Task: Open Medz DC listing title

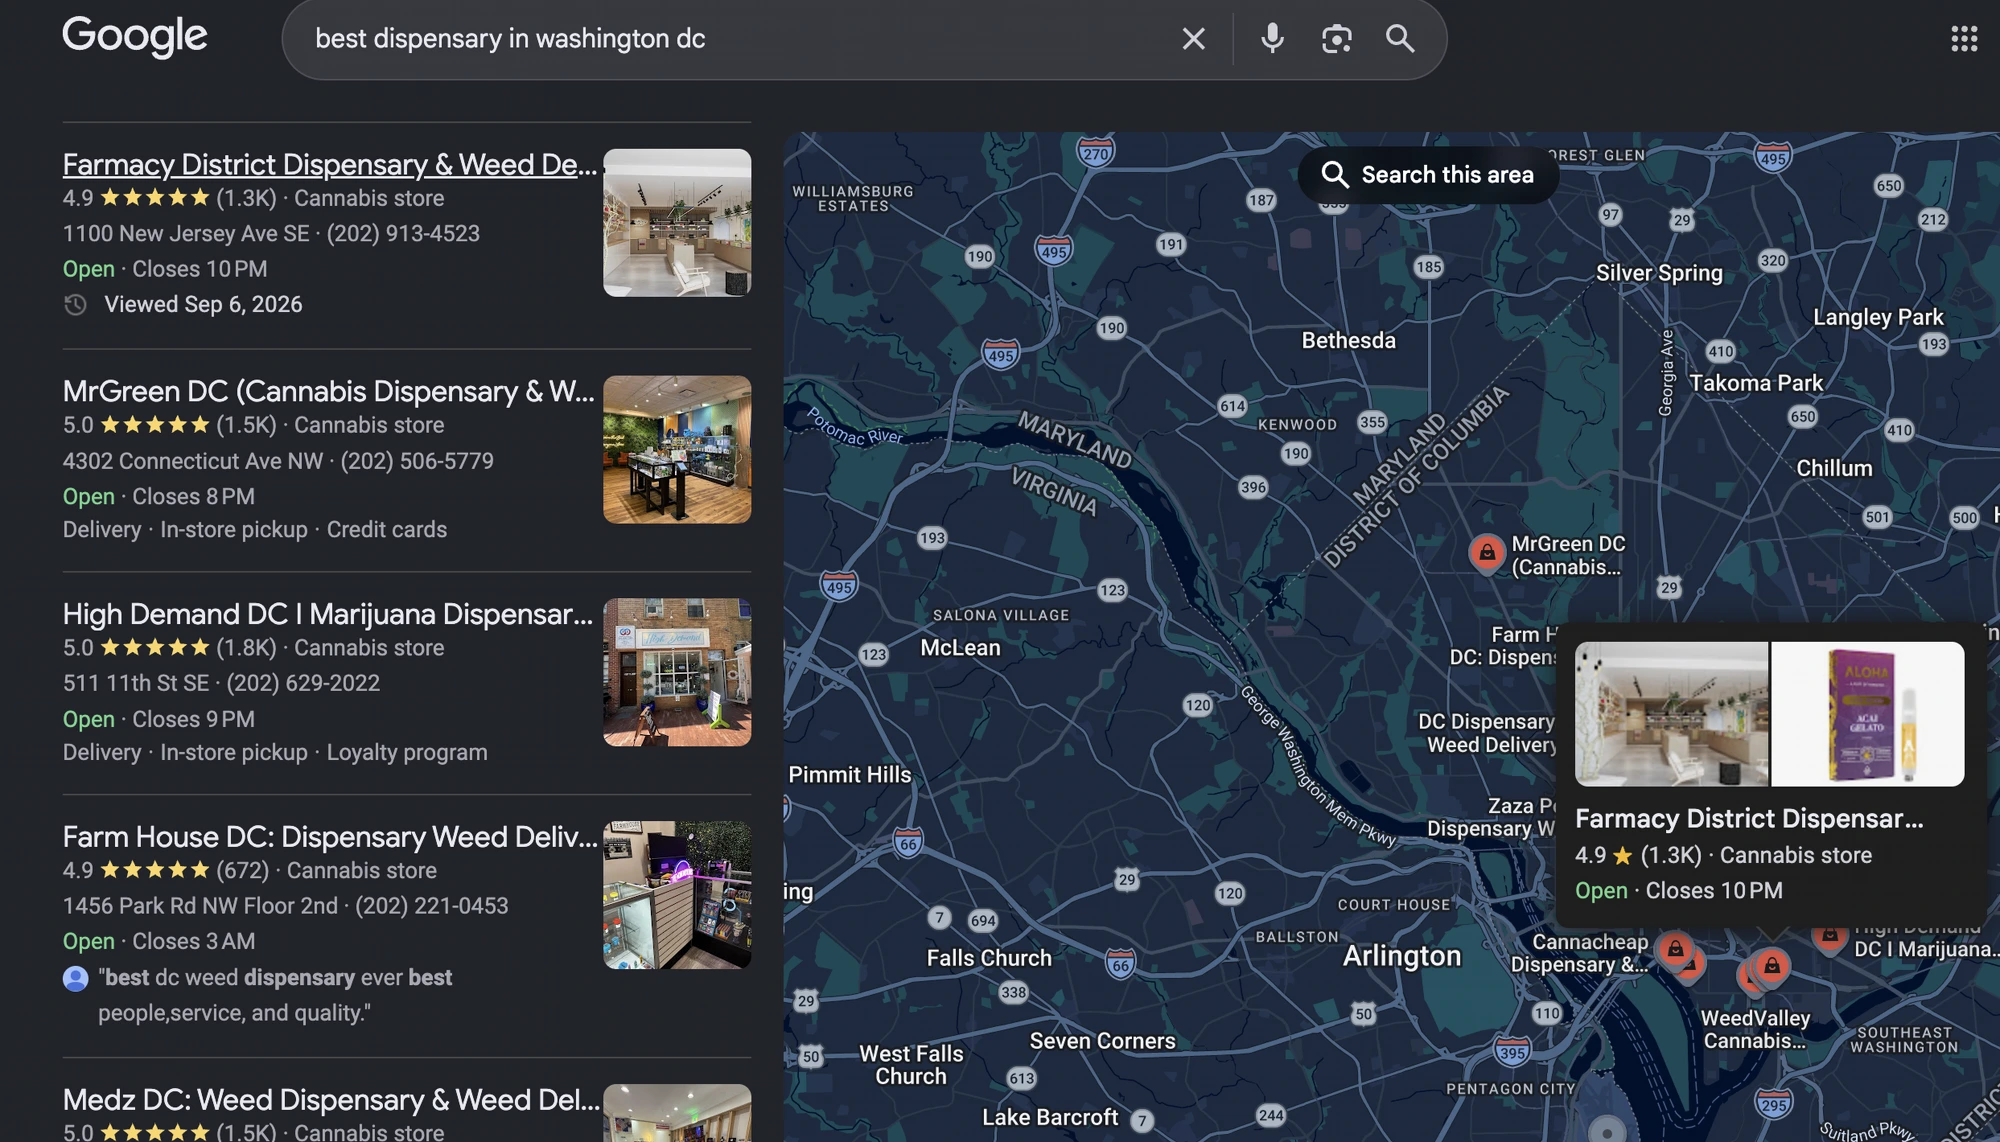Action: (331, 1100)
